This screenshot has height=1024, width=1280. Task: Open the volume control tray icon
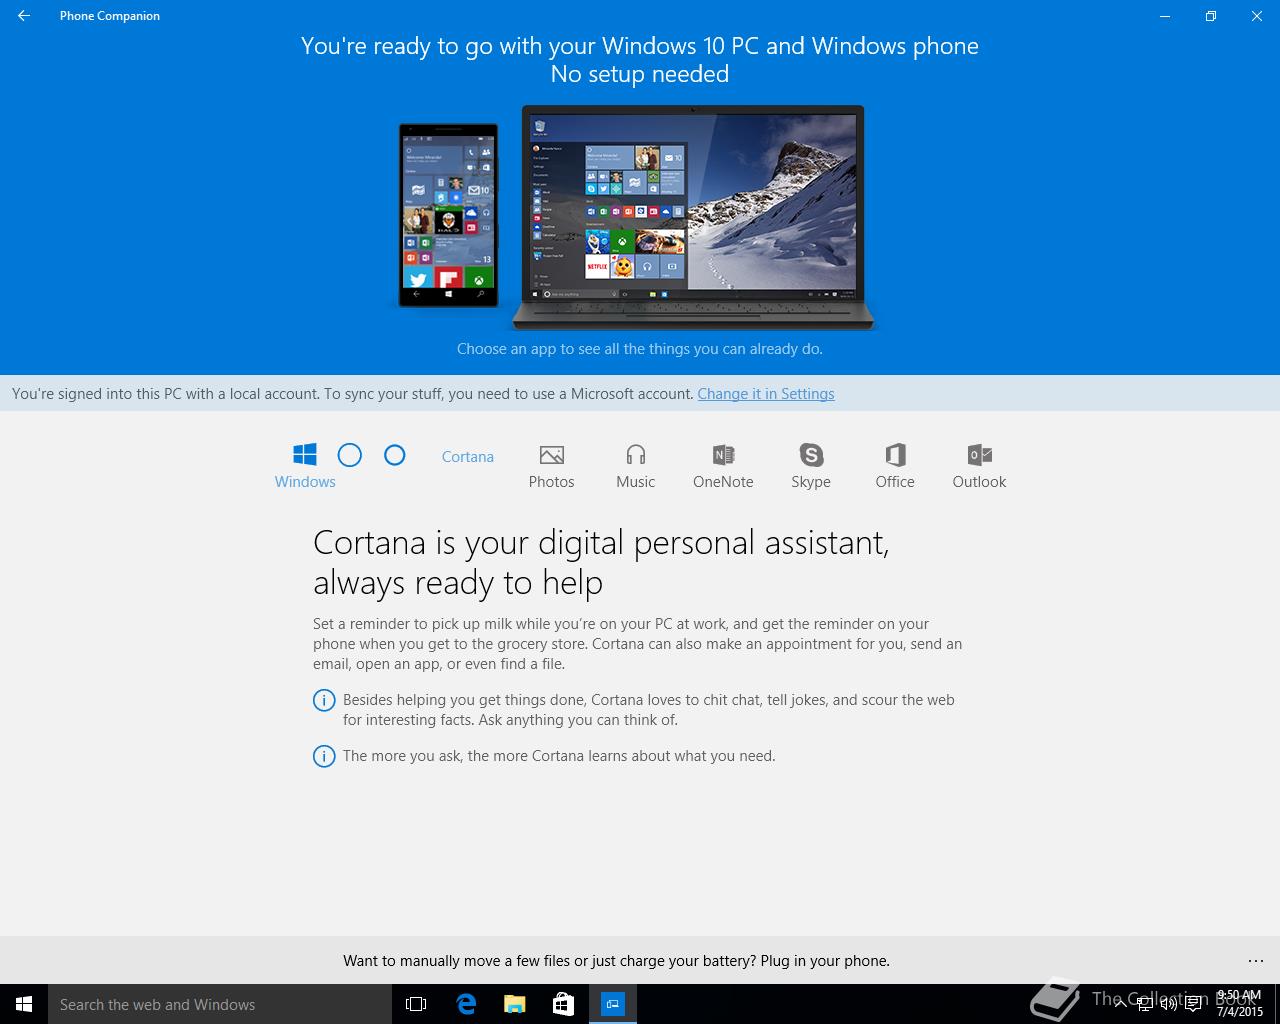1168,1004
